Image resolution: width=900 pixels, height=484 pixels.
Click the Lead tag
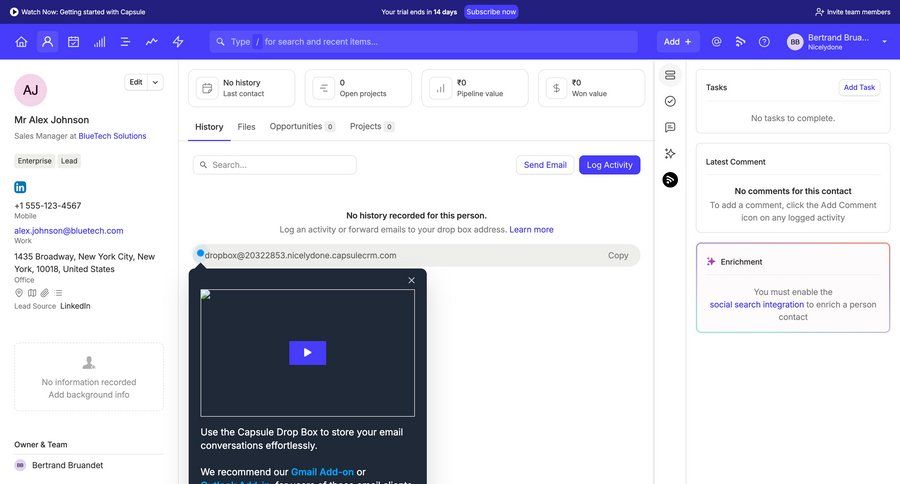(x=69, y=161)
